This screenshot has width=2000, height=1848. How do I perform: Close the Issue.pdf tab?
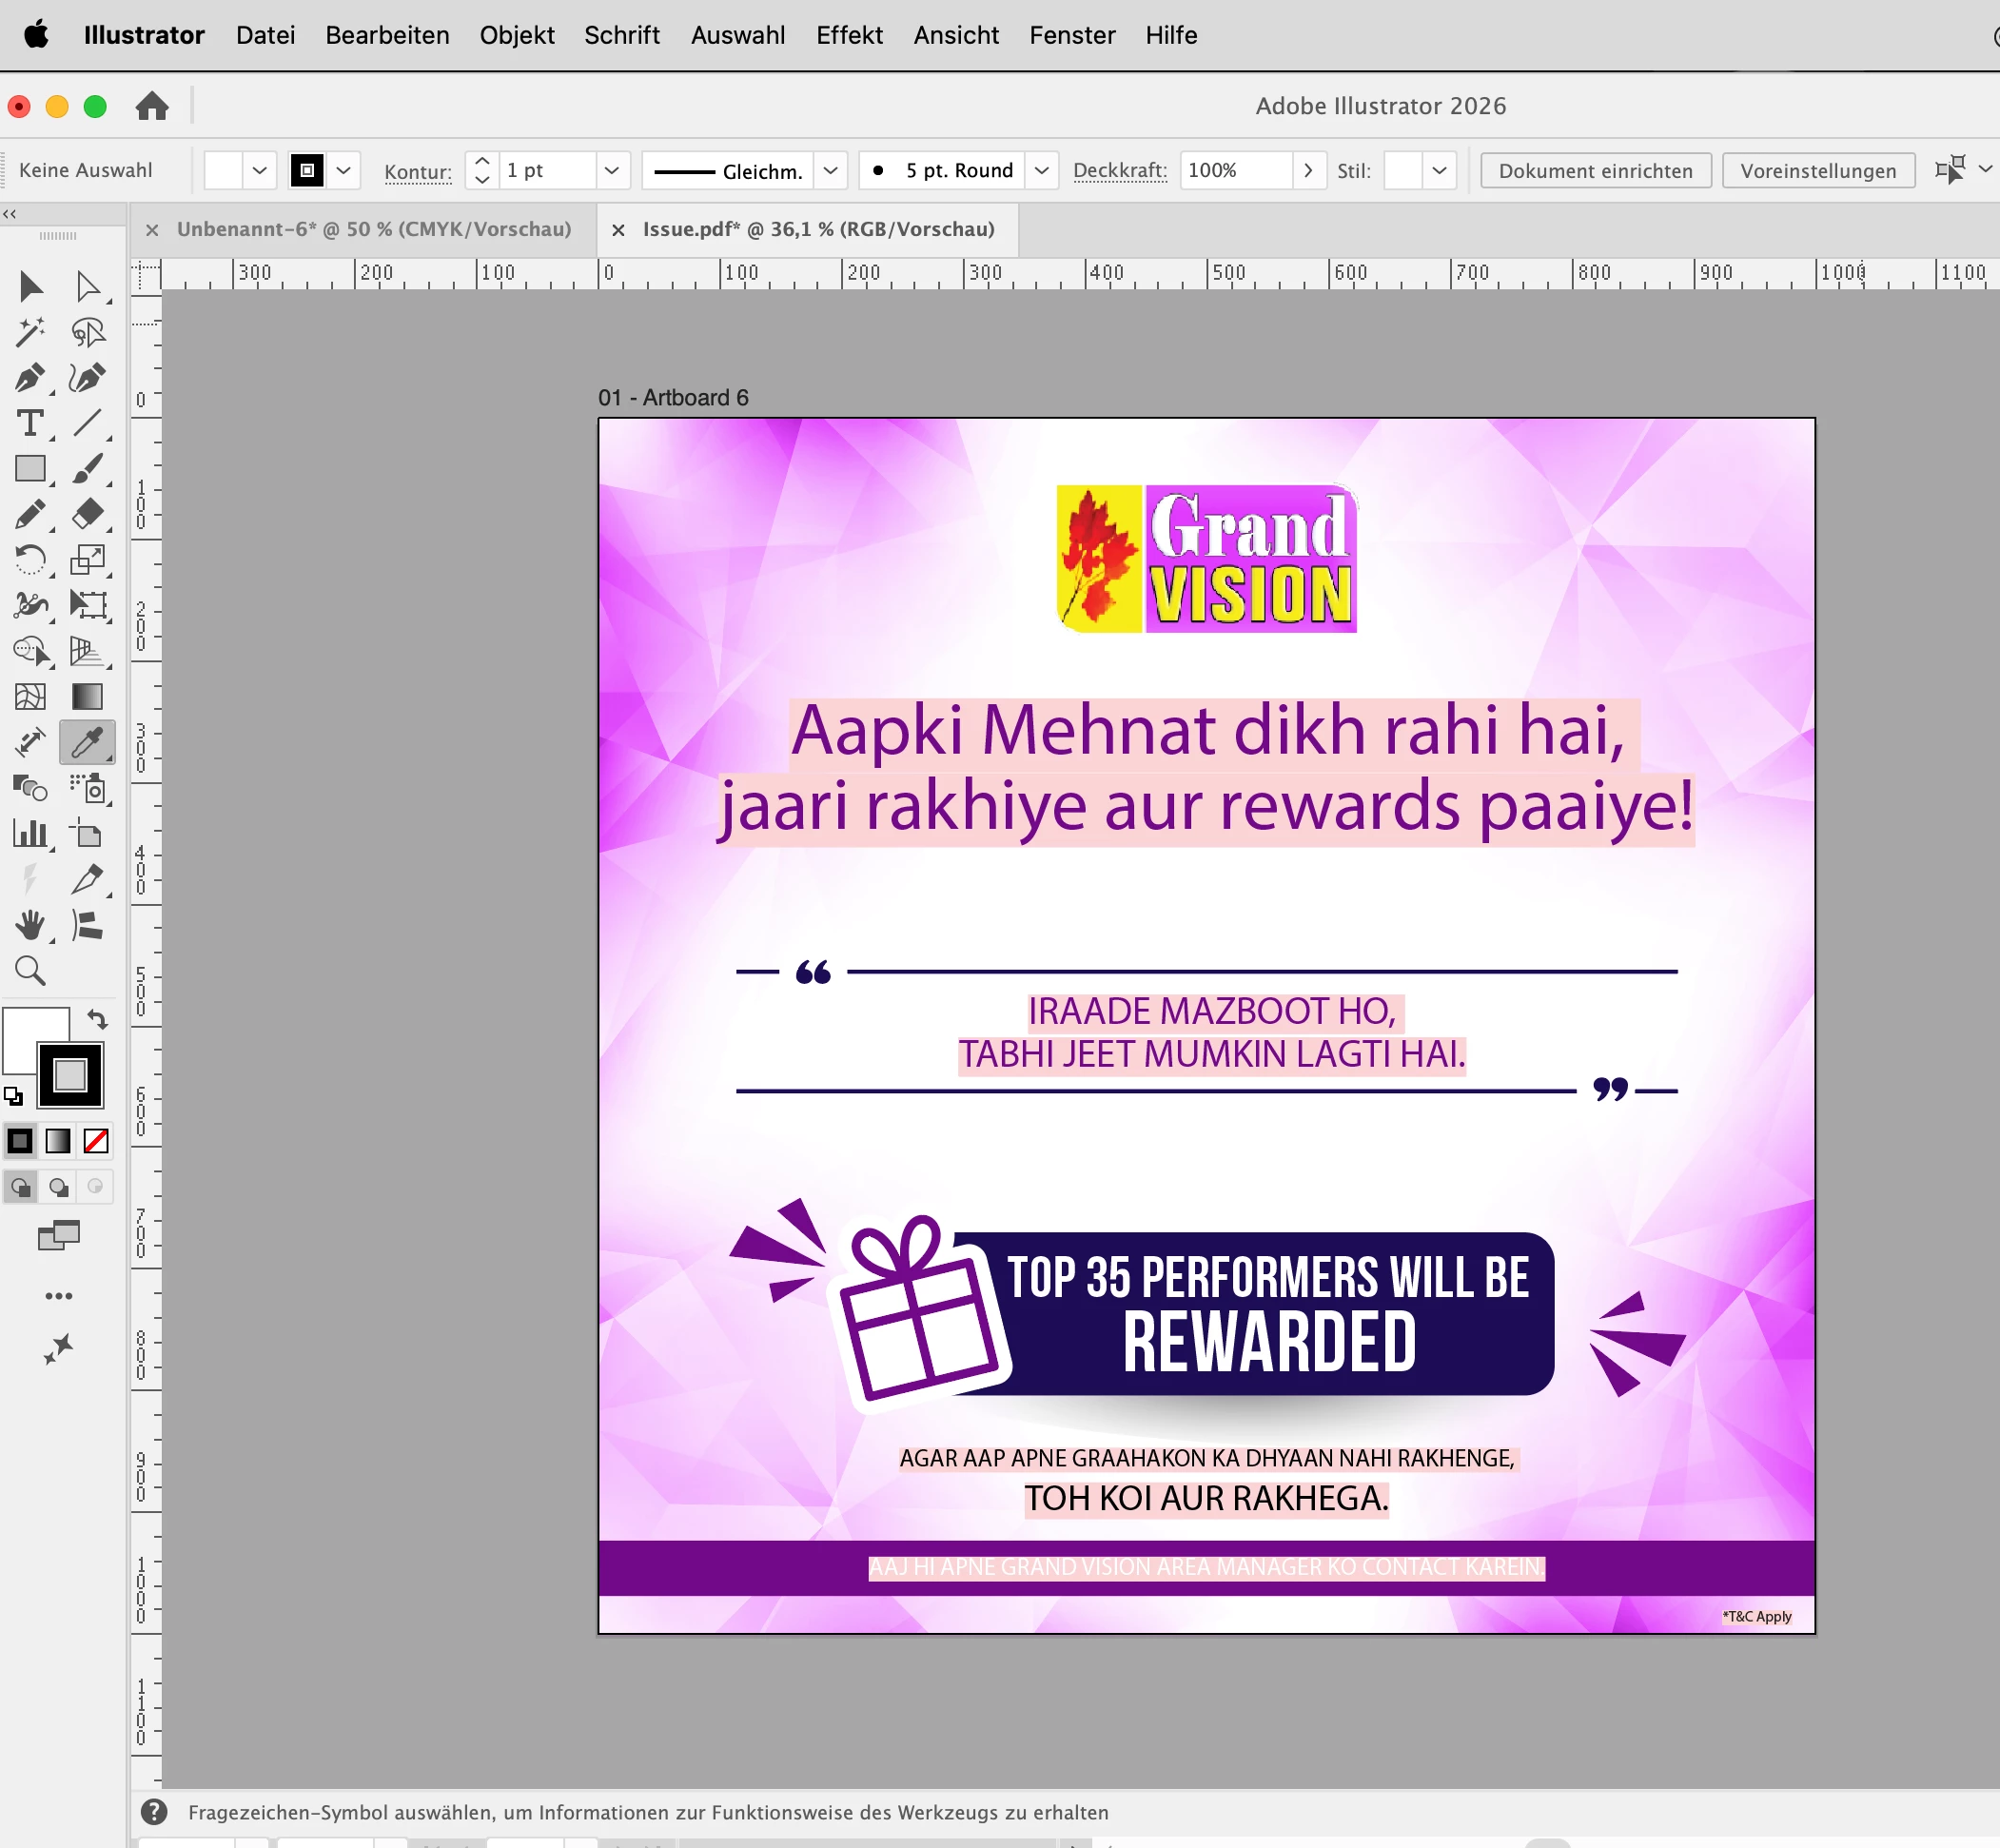618,230
